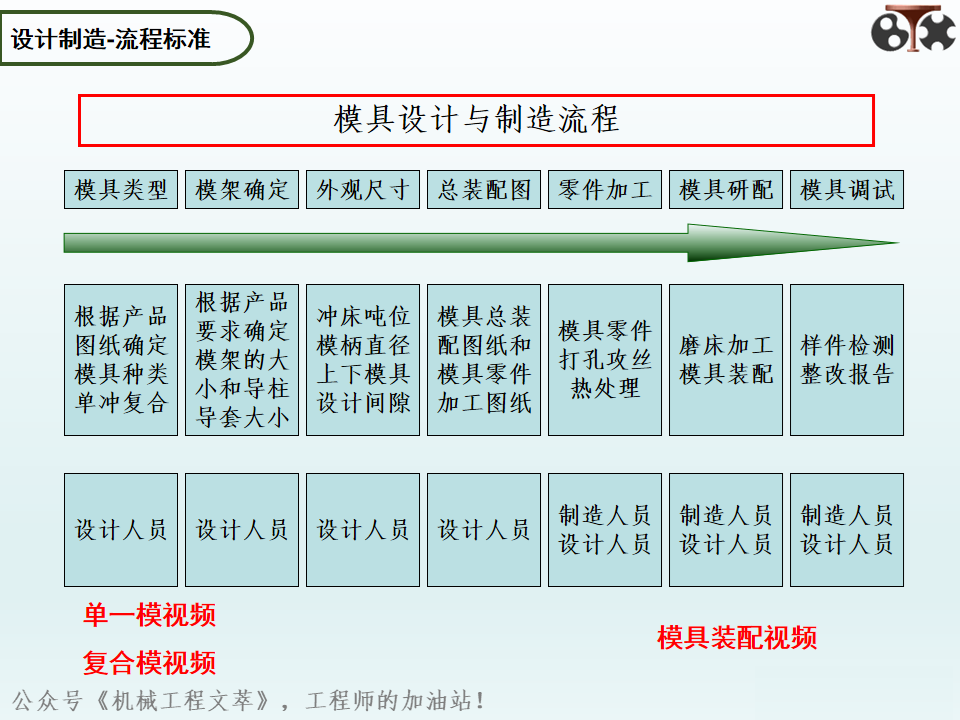Open the 模具装配视频 red link
The height and width of the screenshot is (720, 960).
tap(737, 637)
